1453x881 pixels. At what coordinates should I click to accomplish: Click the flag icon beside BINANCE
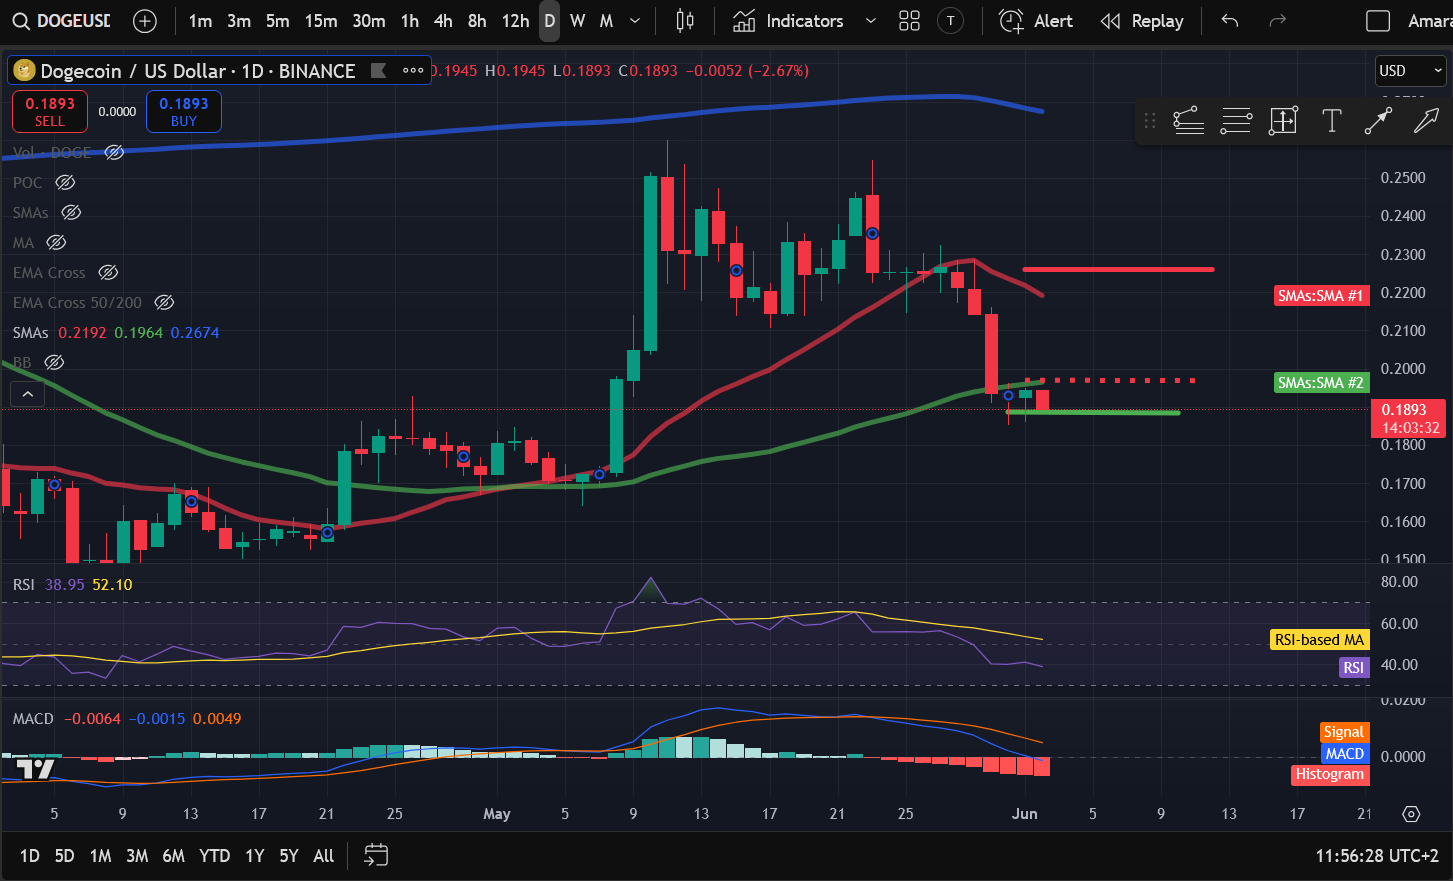click(378, 70)
